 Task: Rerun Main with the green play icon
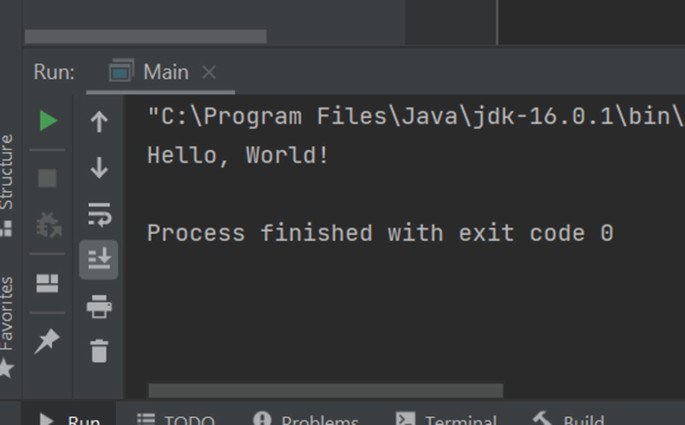pos(48,121)
